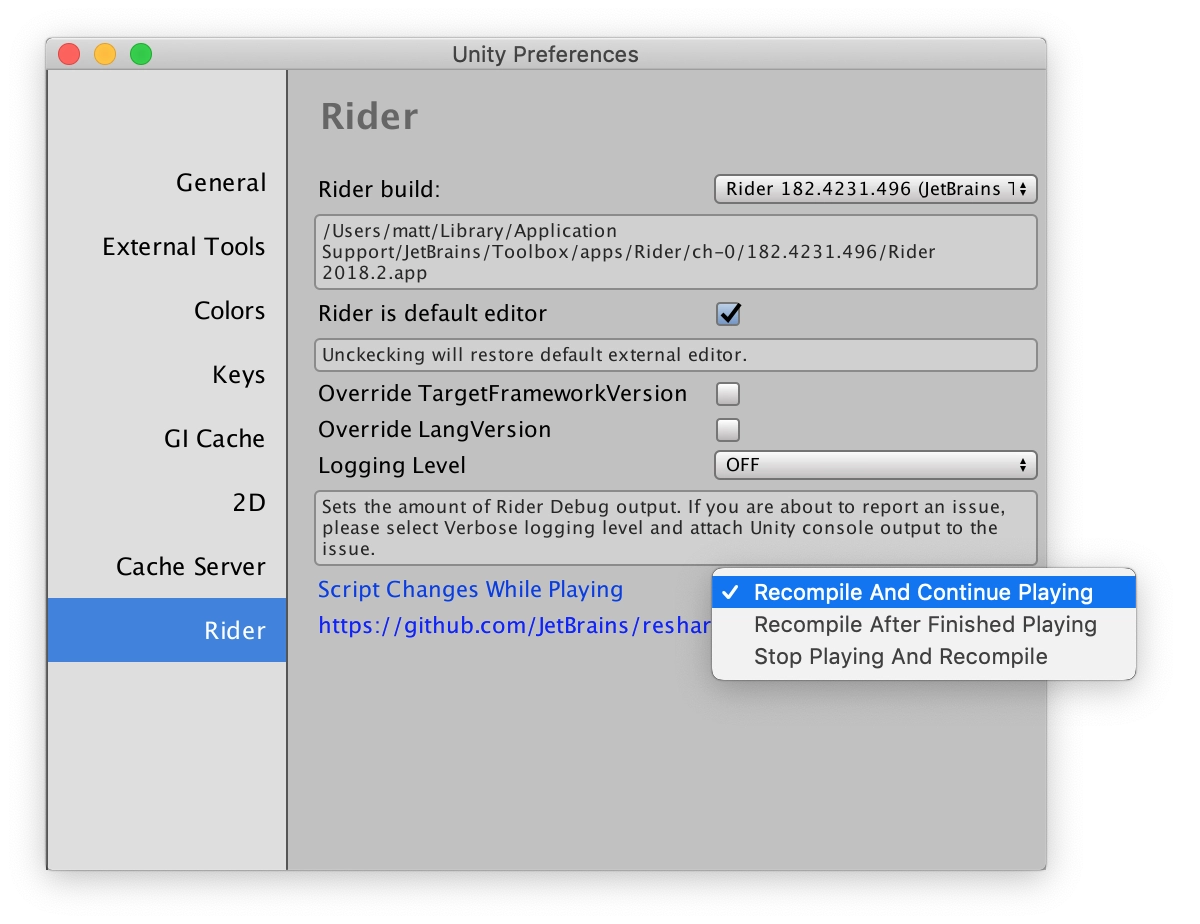Open the github.com/JetBrains link
The image size is (1200, 924).
pyautogui.click(x=515, y=626)
